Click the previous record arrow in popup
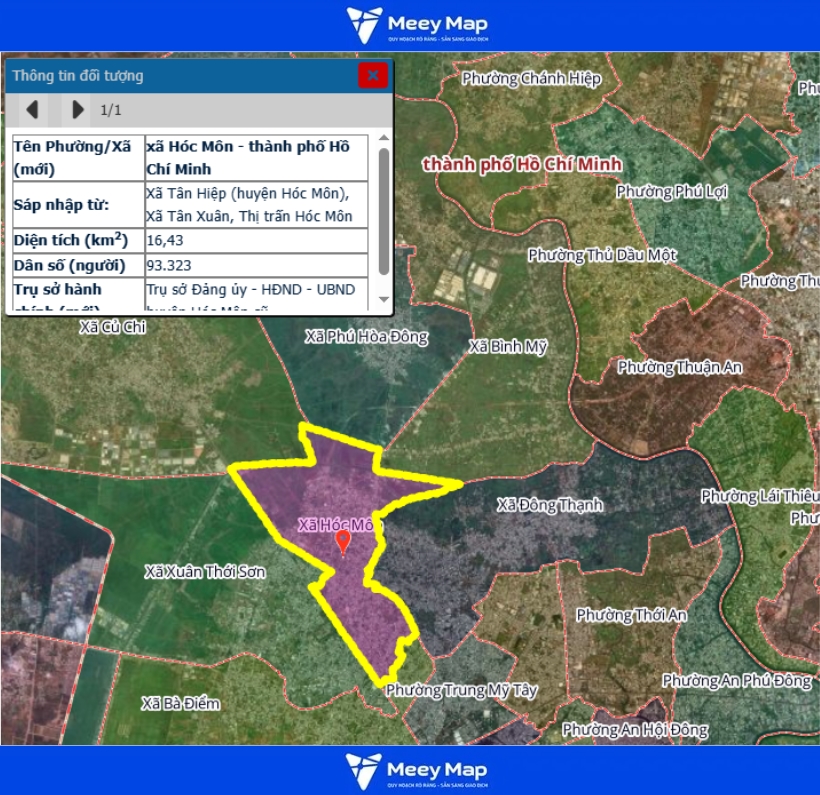Screen dimensions: 820x795 (x=32, y=109)
